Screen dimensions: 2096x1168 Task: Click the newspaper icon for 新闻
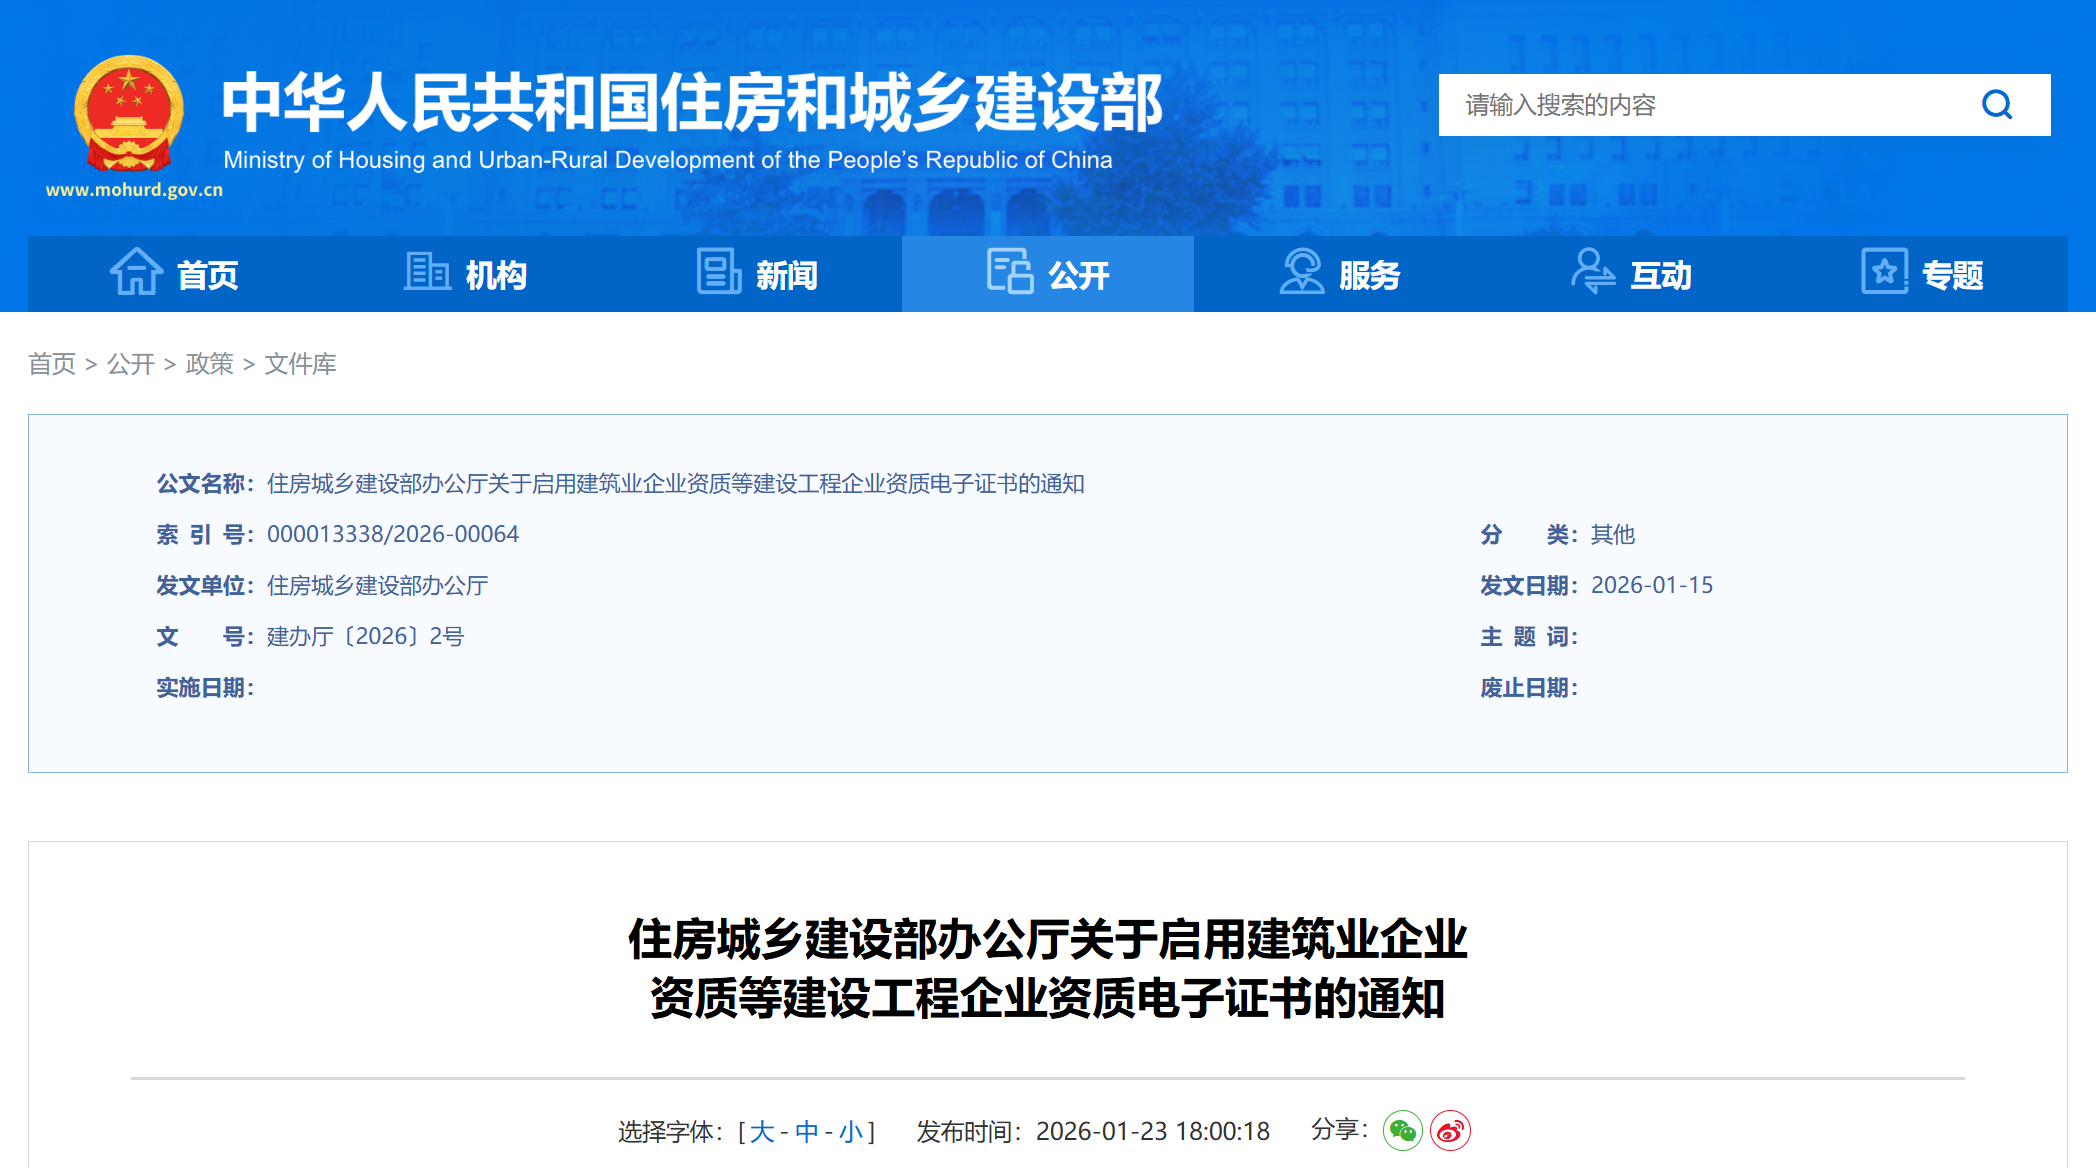click(x=718, y=272)
